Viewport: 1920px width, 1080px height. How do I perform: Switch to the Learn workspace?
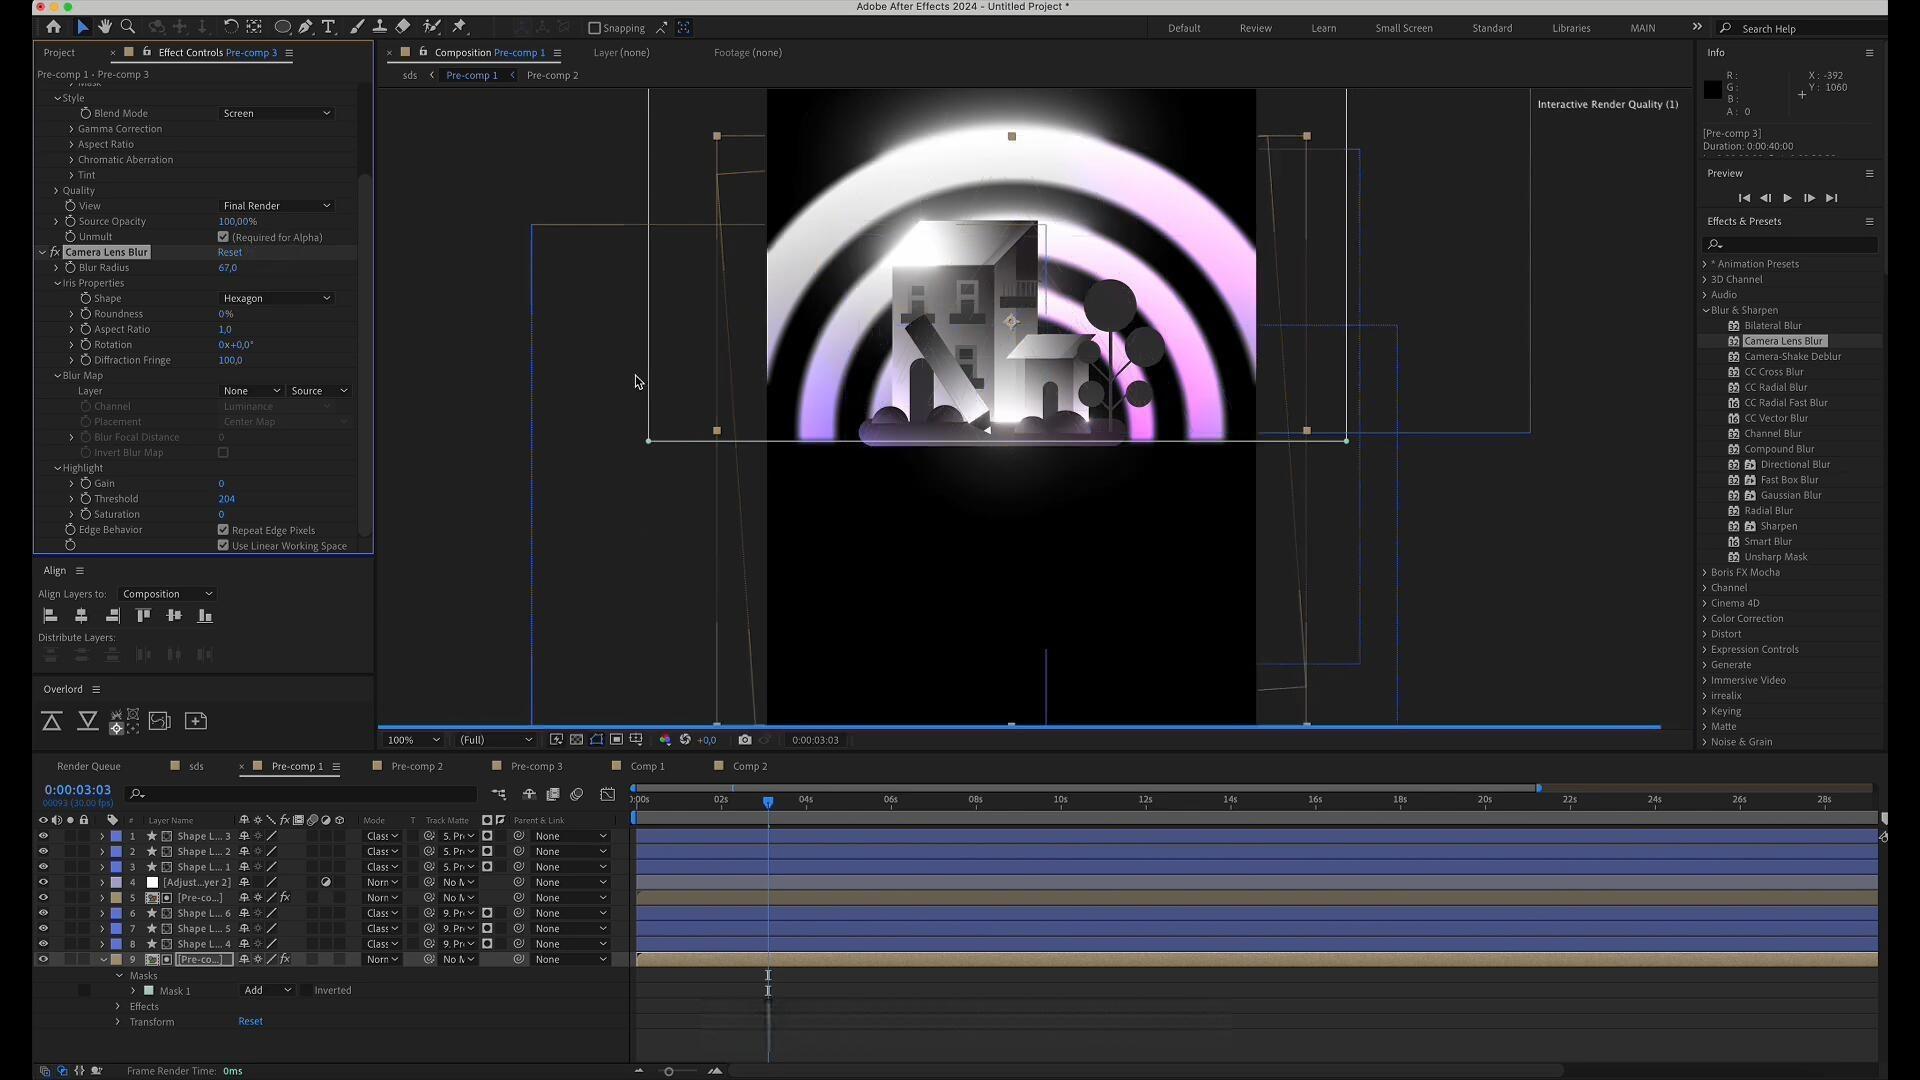(1323, 28)
